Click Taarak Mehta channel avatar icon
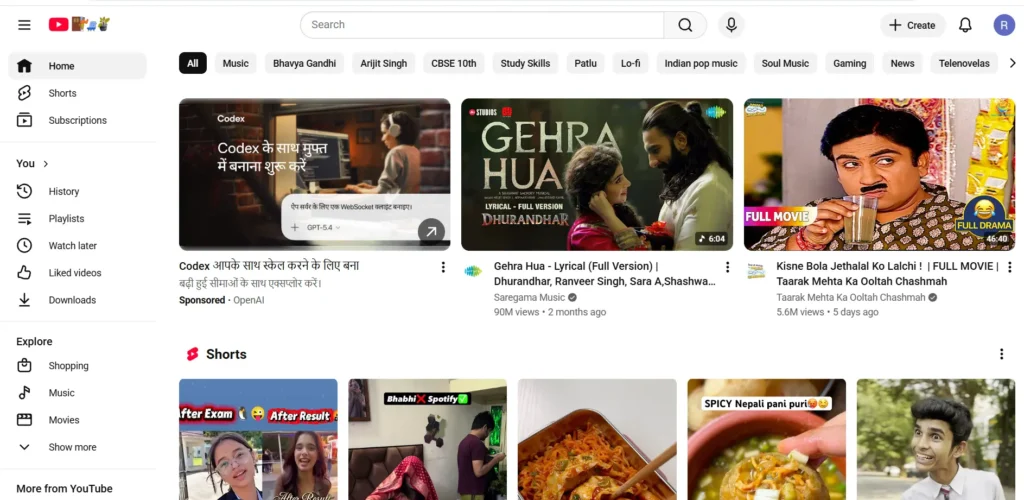Viewport: 1024px width, 500px height. pos(756,271)
